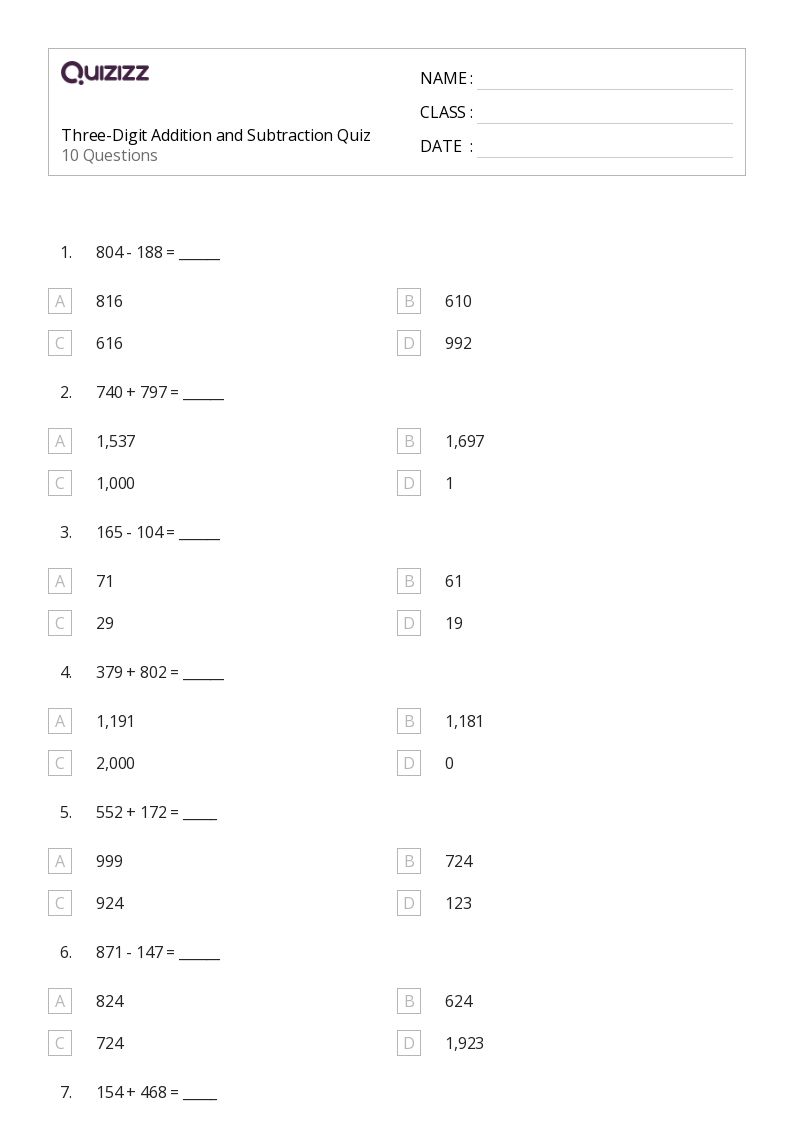Choose box A beside 1,191
Screen dimensions: 794x1123
(60, 721)
